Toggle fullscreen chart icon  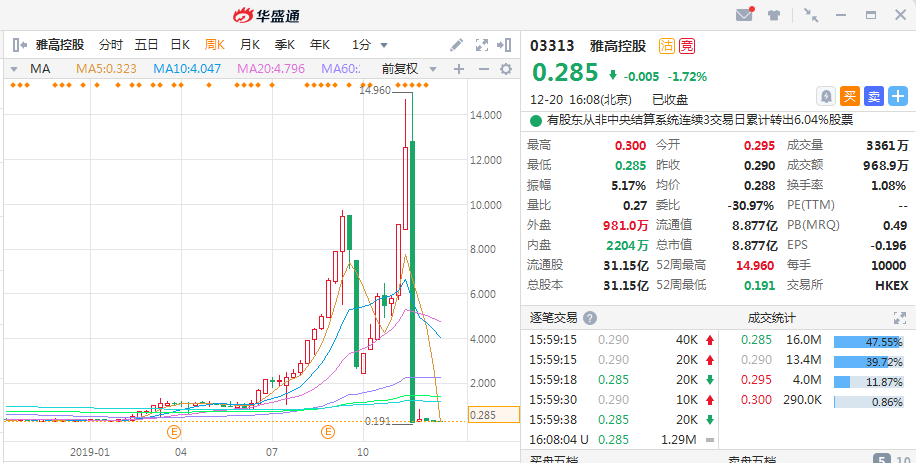(481, 45)
